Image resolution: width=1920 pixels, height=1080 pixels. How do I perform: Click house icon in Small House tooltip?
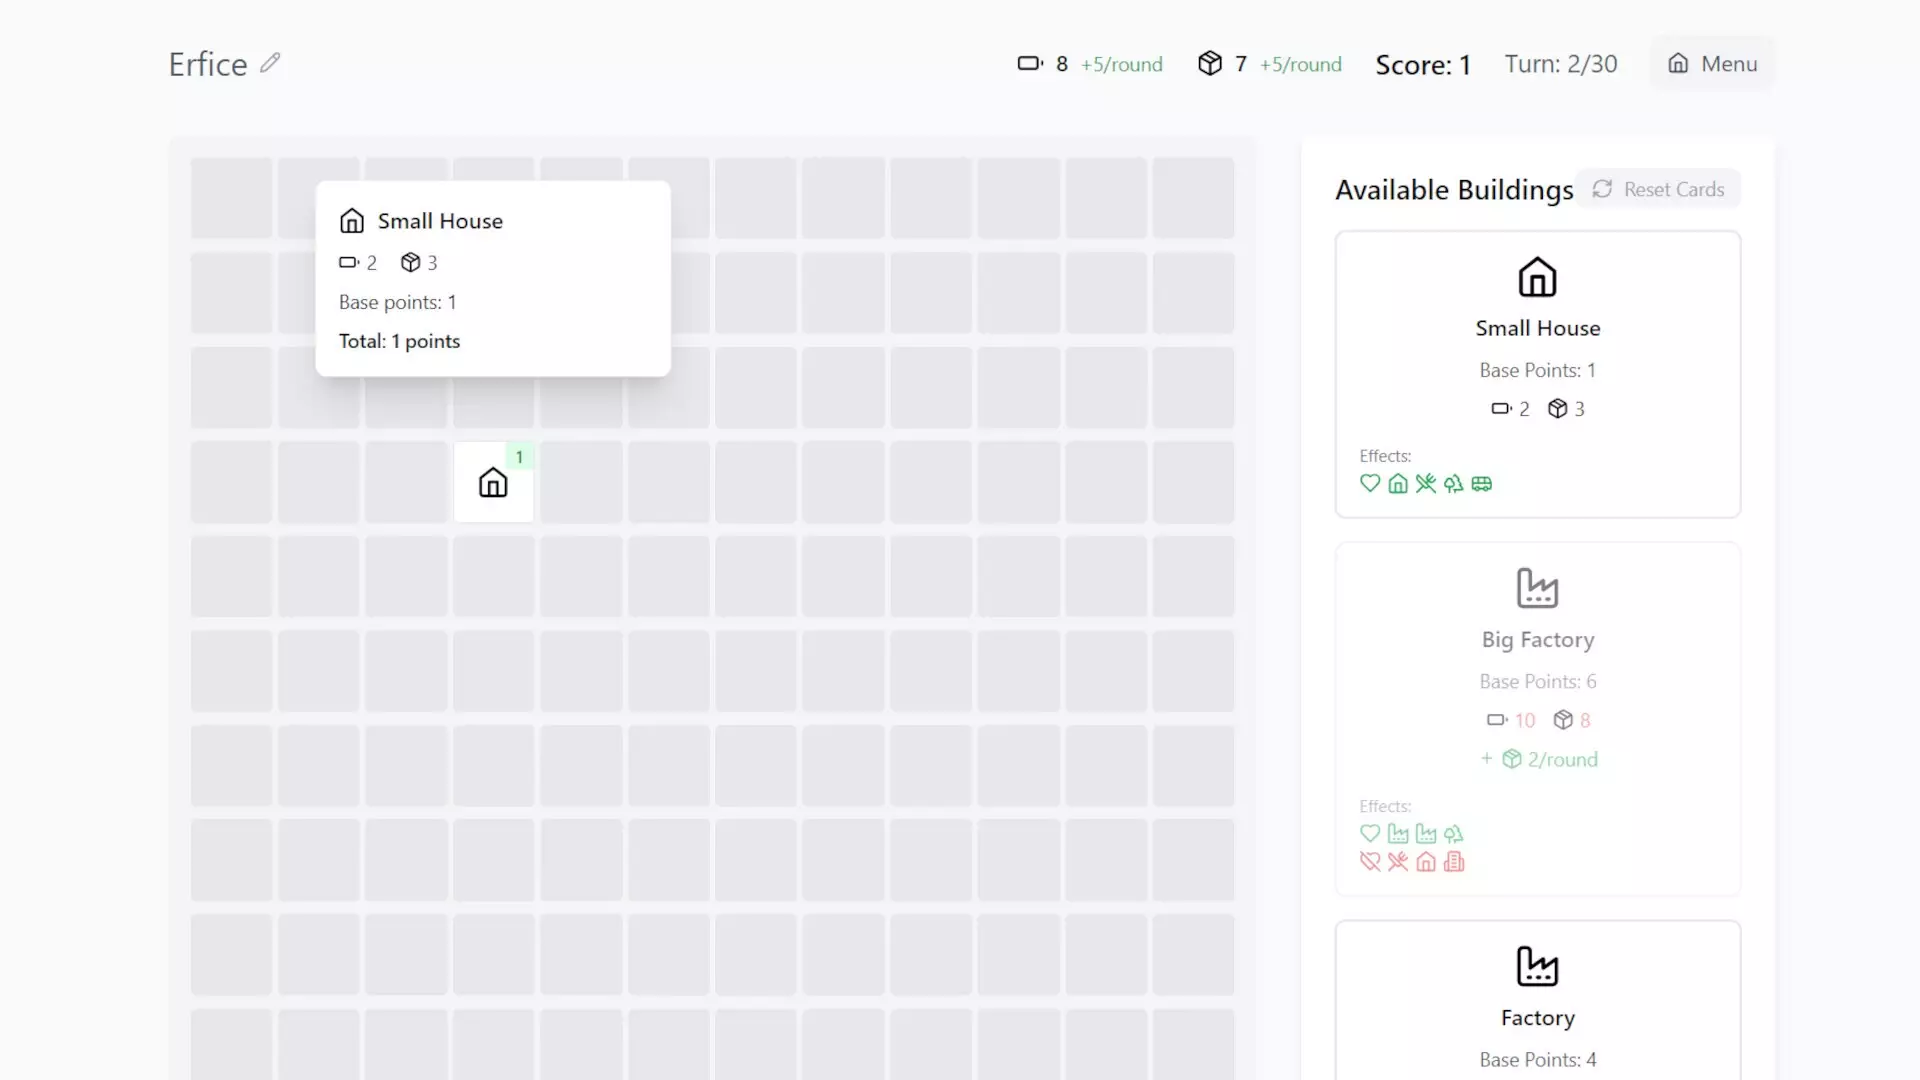(352, 221)
